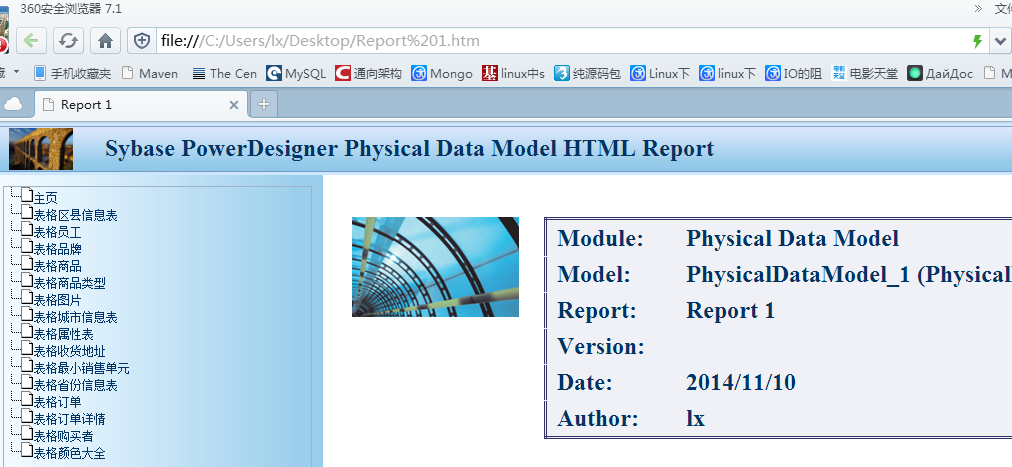1012x467 pixels.
Task: Open 表格订单 tree node
Action: coord(57,402)
